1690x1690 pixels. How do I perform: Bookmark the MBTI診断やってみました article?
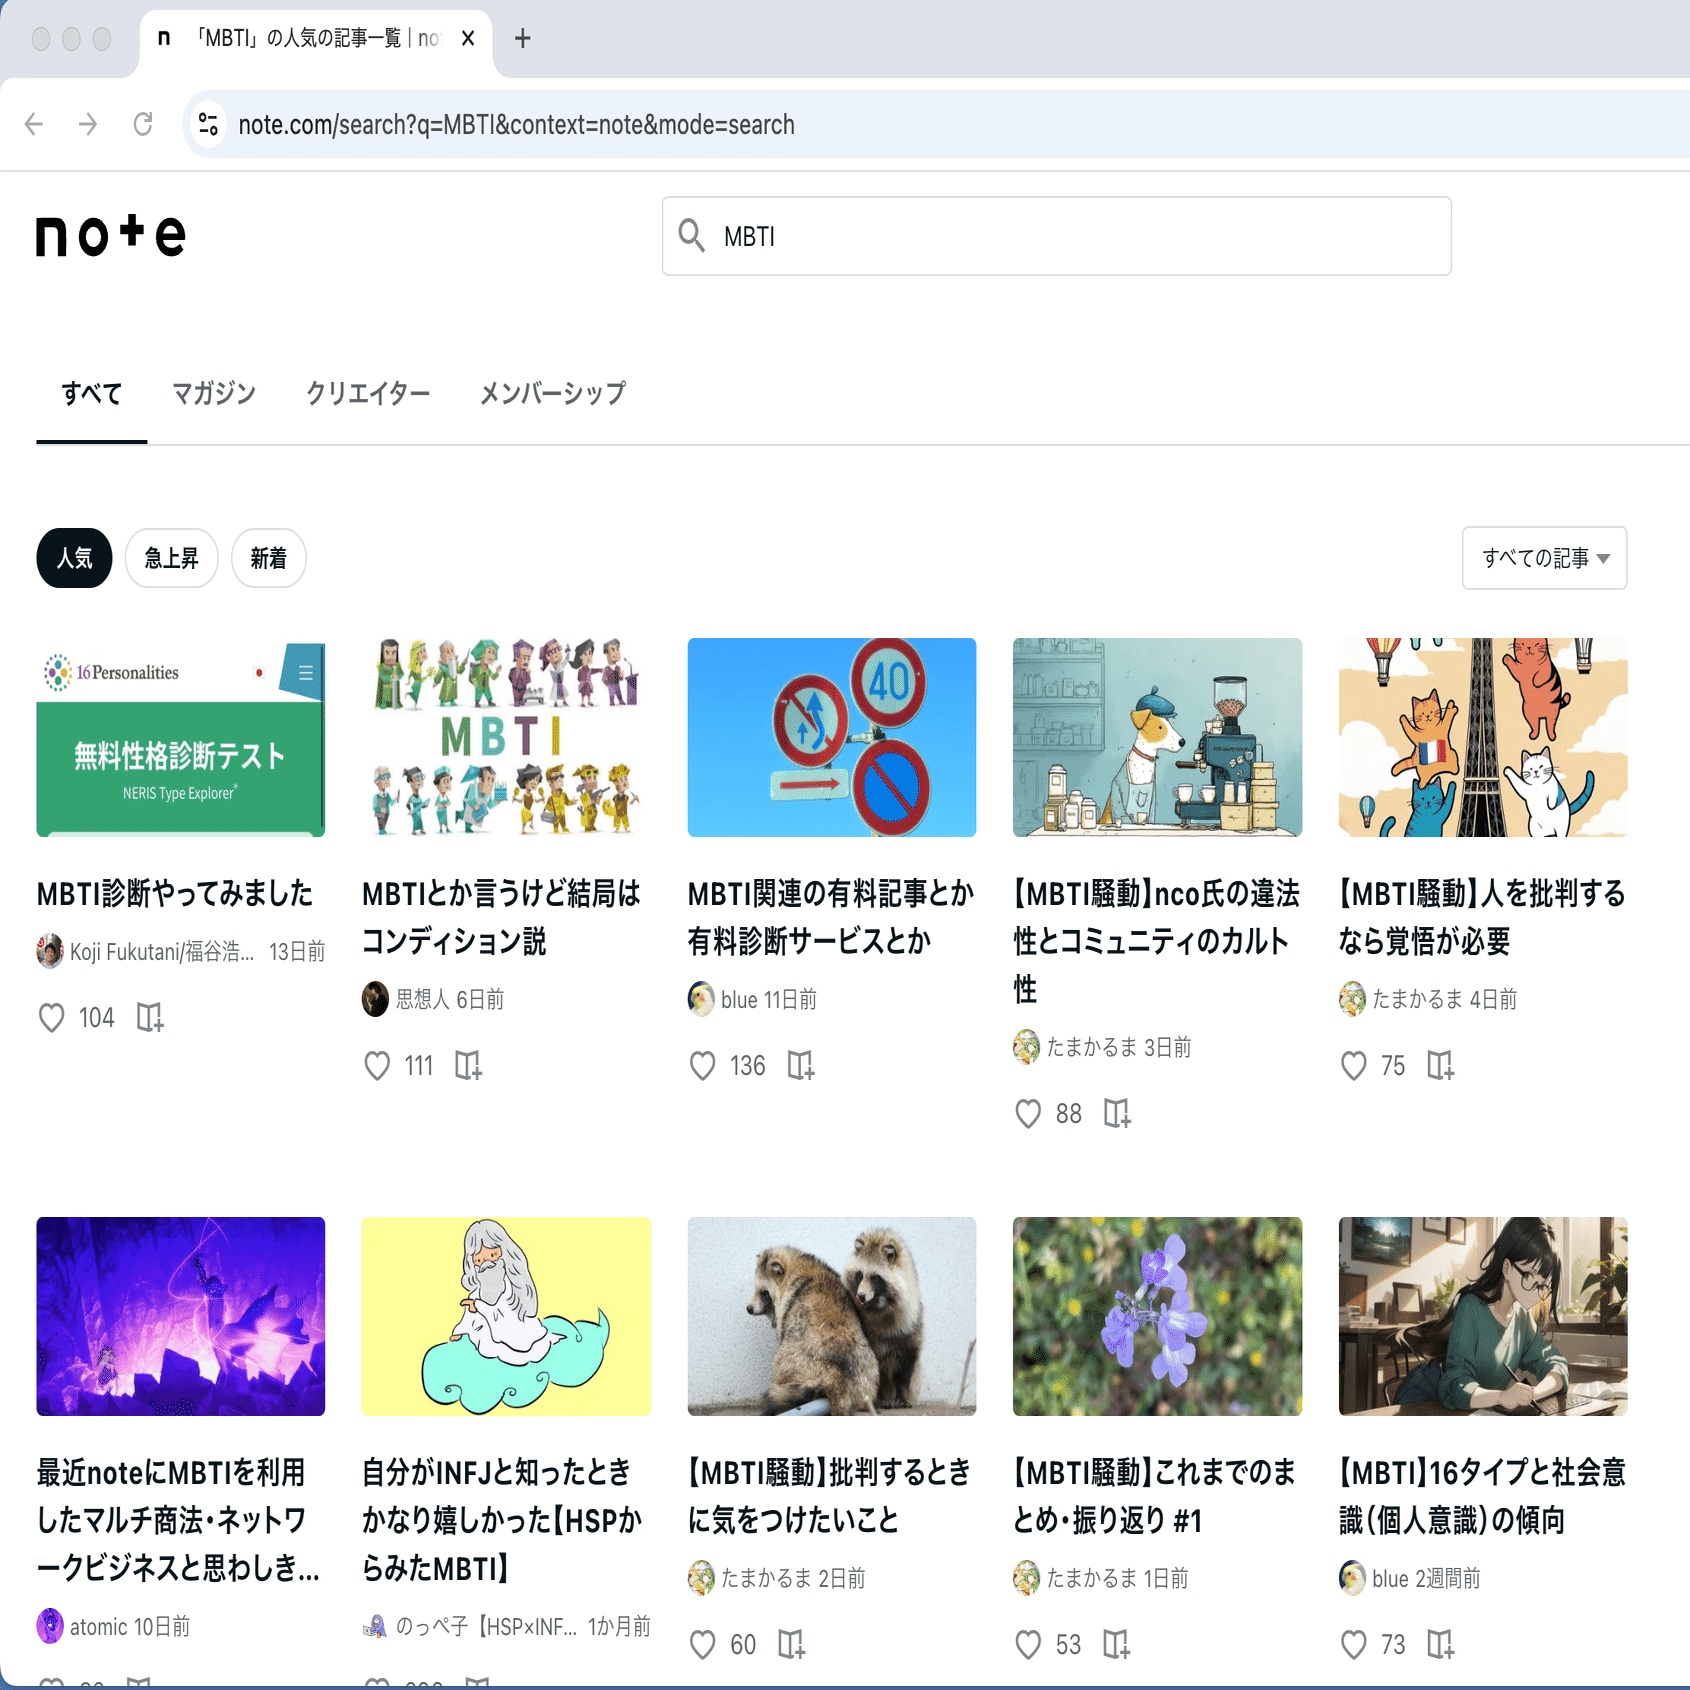click(150, 1017)
